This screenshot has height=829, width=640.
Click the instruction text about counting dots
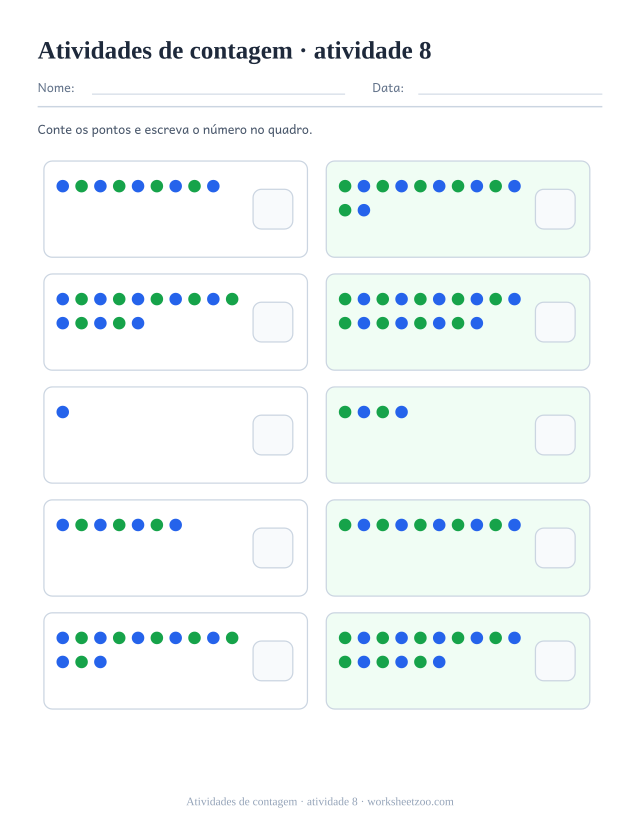pos(175,130)
